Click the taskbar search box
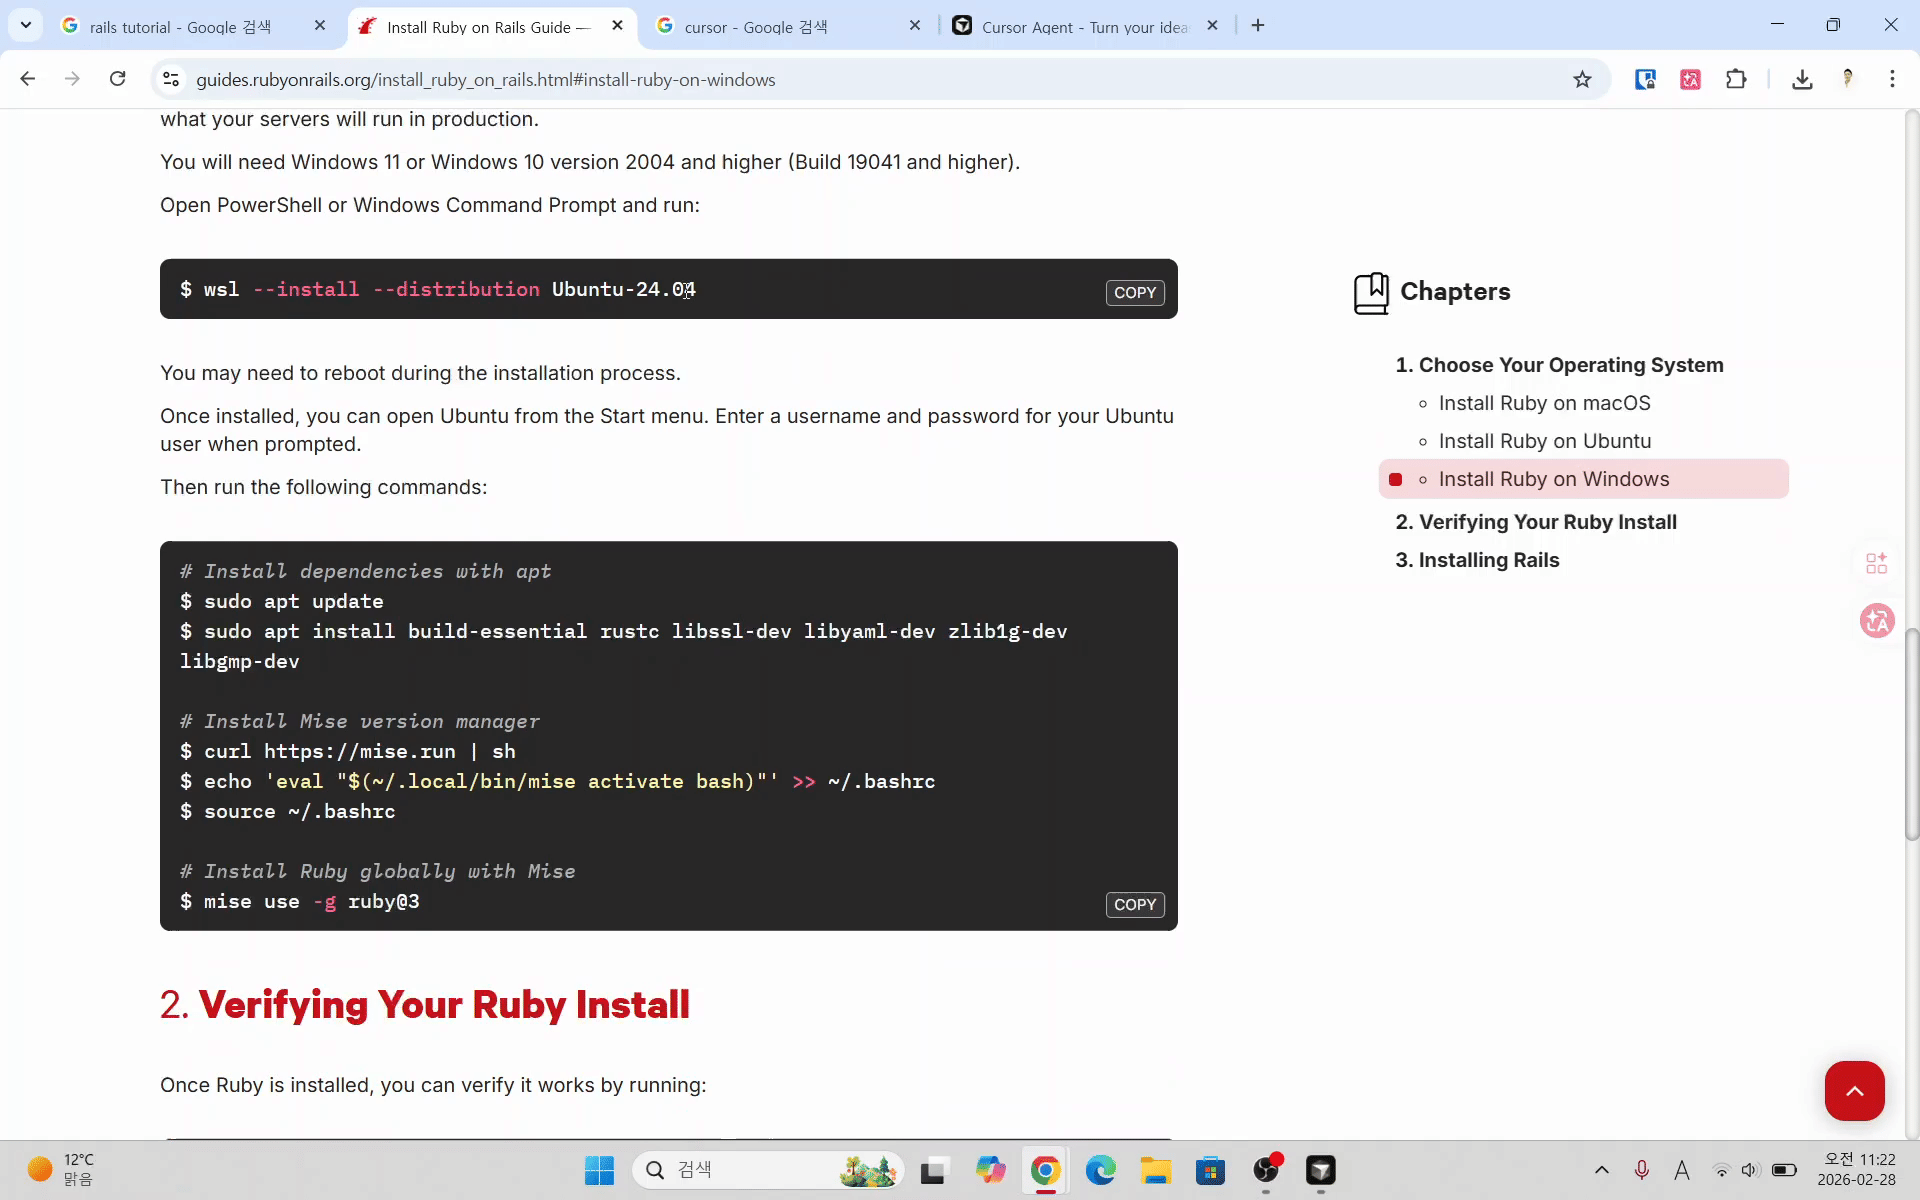Viewport: 1920px width, 1200px height. 768,1170
